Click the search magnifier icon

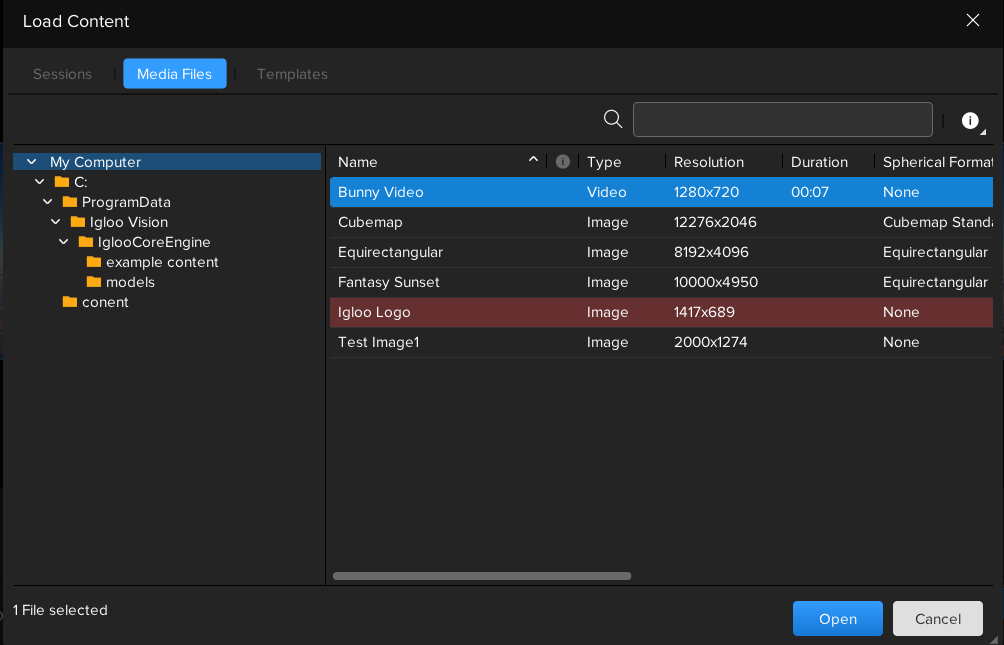point(613,120)
